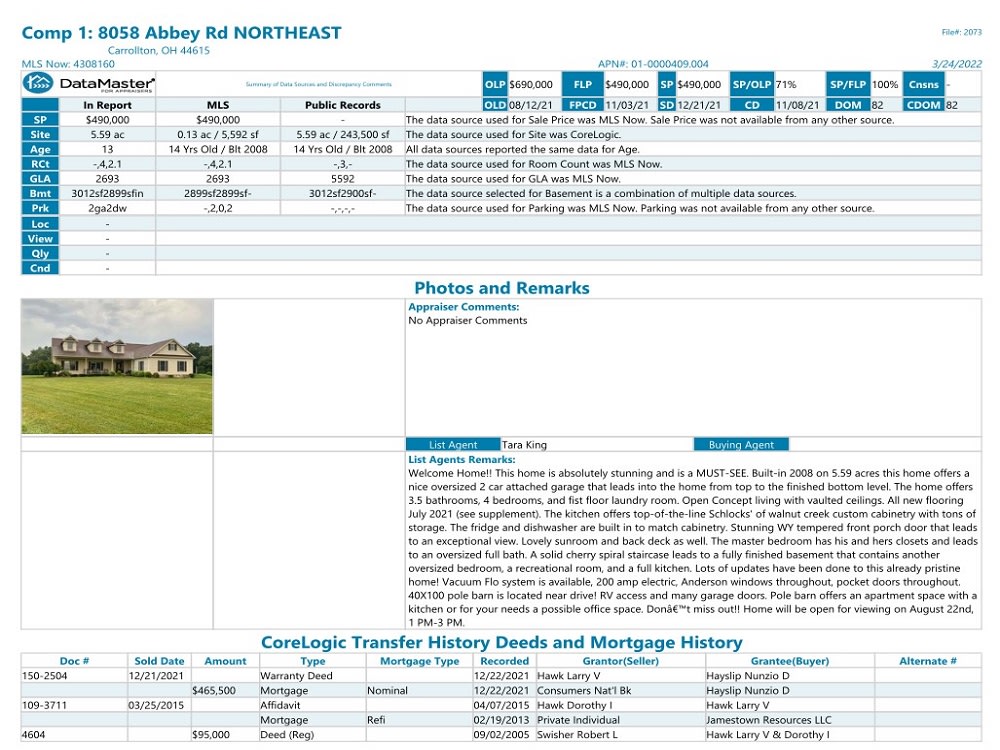Click SP/OLP value '71%'
This screenshot has width=1000, height=750.
click(786, 84)
